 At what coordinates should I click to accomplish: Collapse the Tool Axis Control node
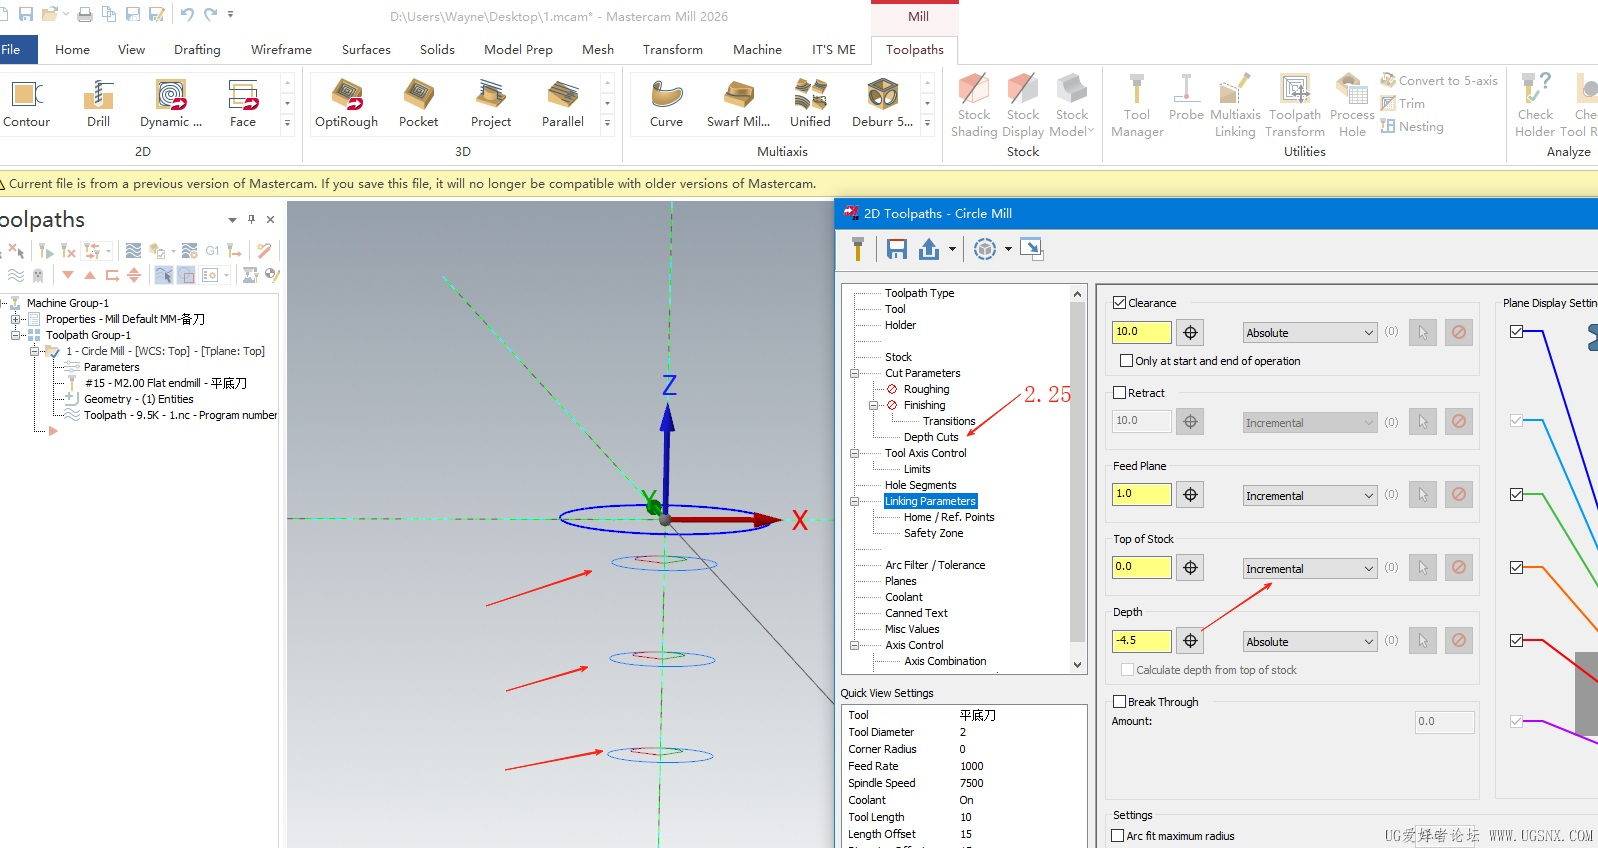coord(855,454)
